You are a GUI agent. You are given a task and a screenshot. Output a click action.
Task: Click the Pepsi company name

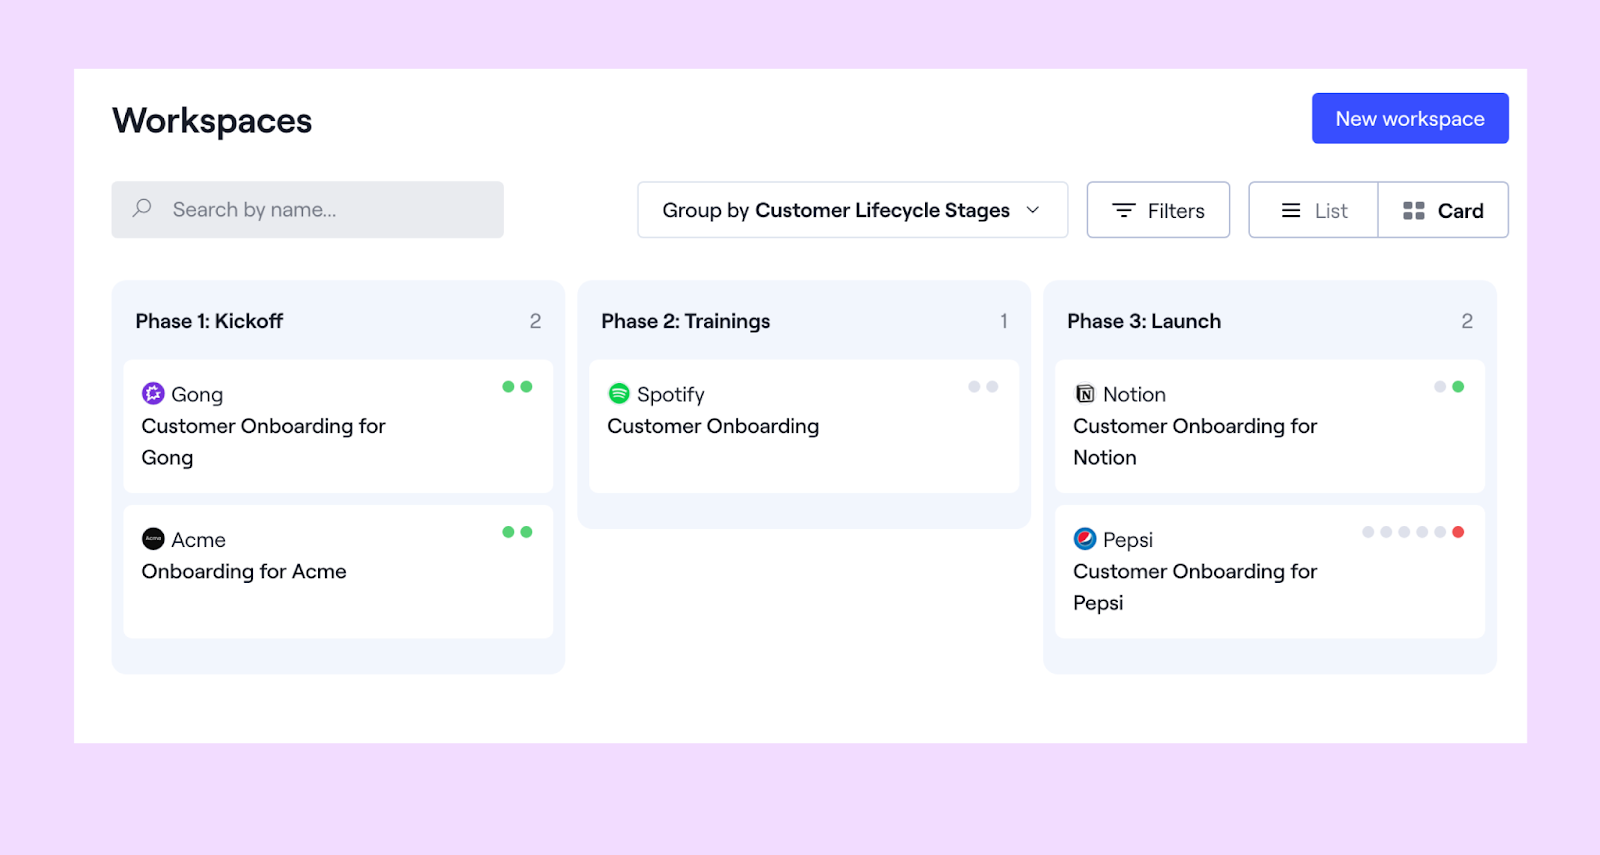pyautogui.click(x=1128, y=541)
